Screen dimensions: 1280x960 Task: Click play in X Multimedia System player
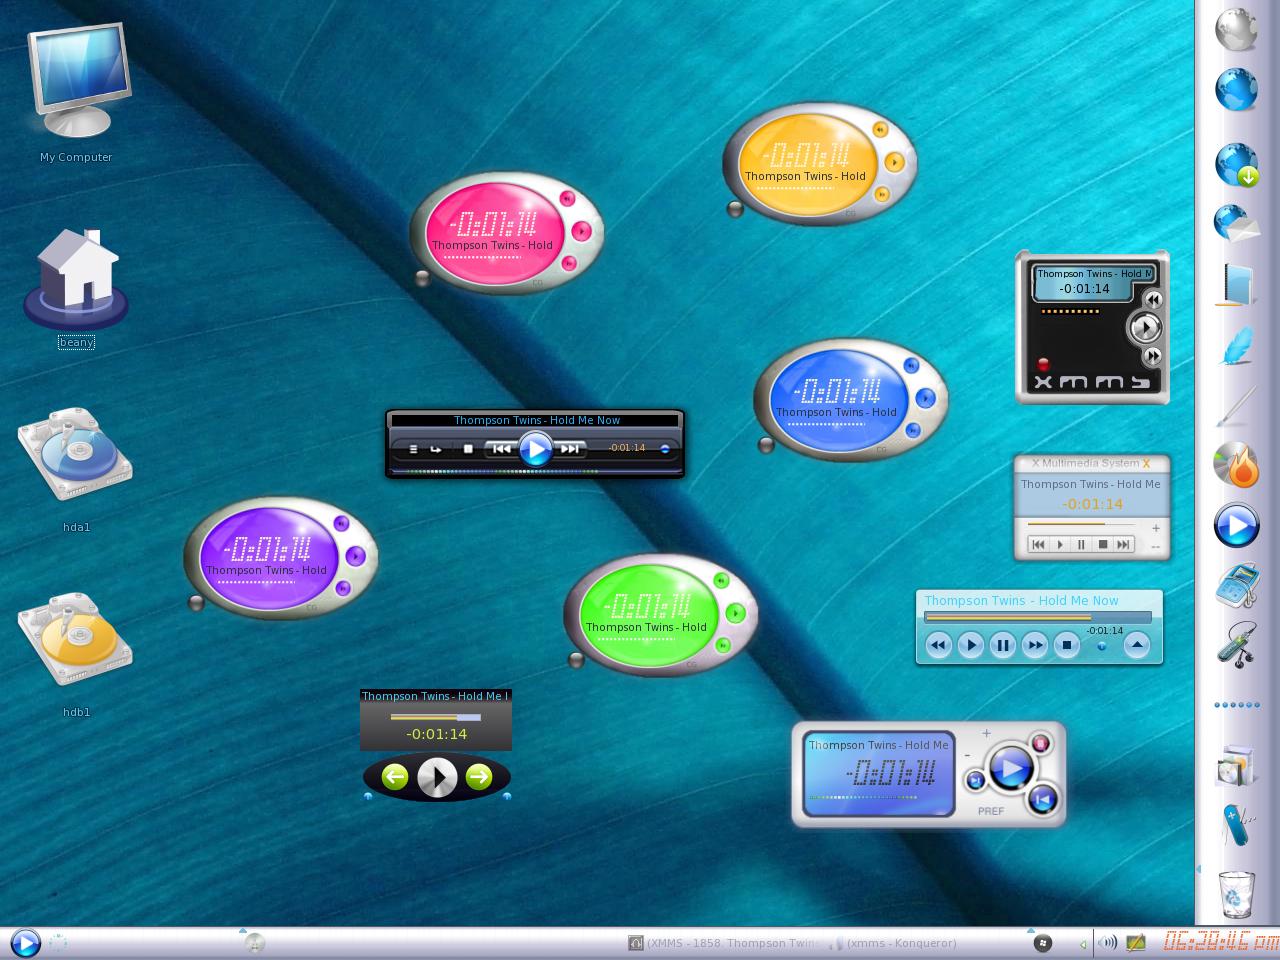click(1060, 545)
